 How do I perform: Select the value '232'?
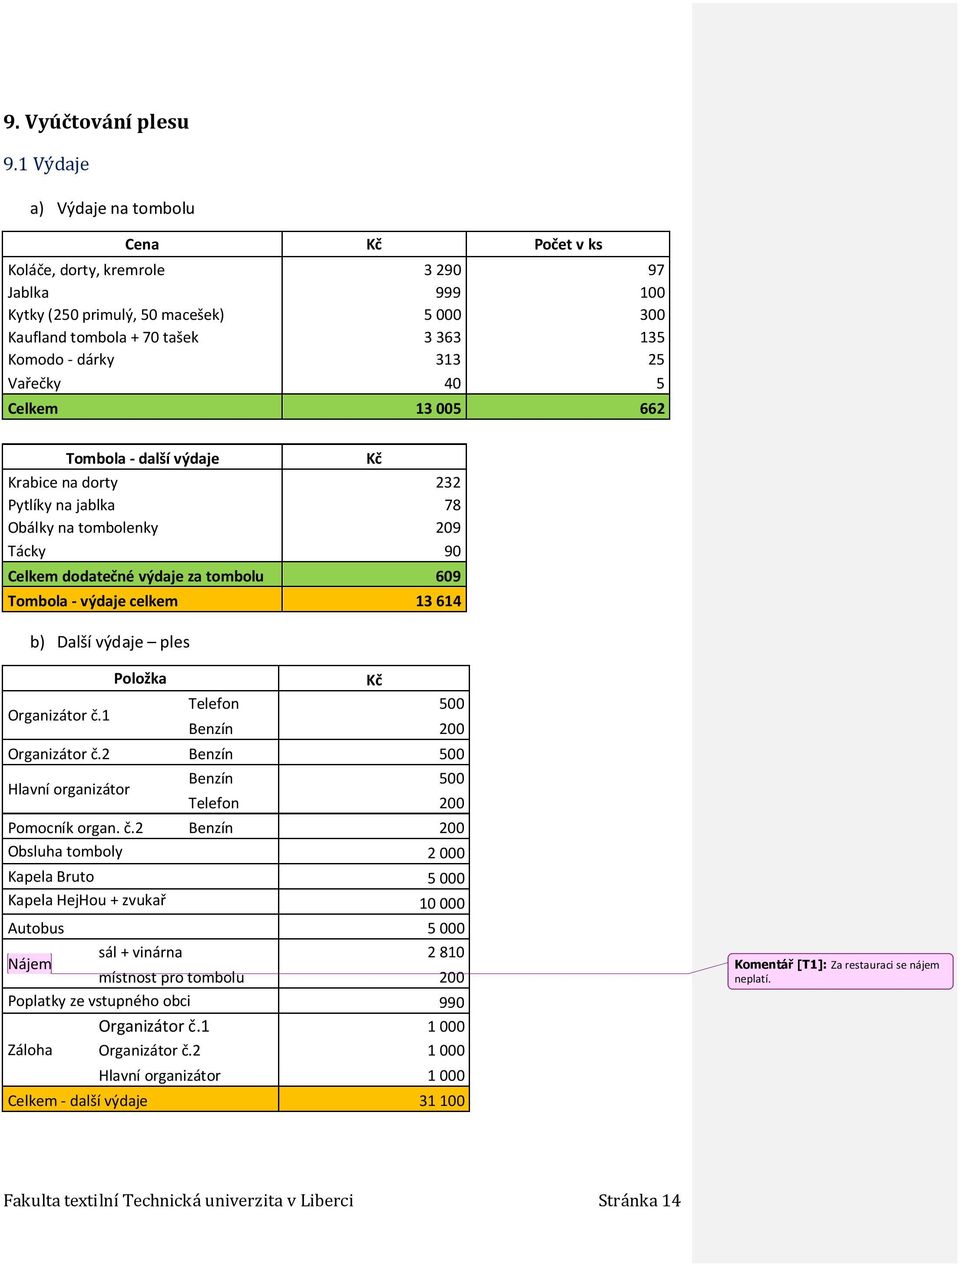448,483
